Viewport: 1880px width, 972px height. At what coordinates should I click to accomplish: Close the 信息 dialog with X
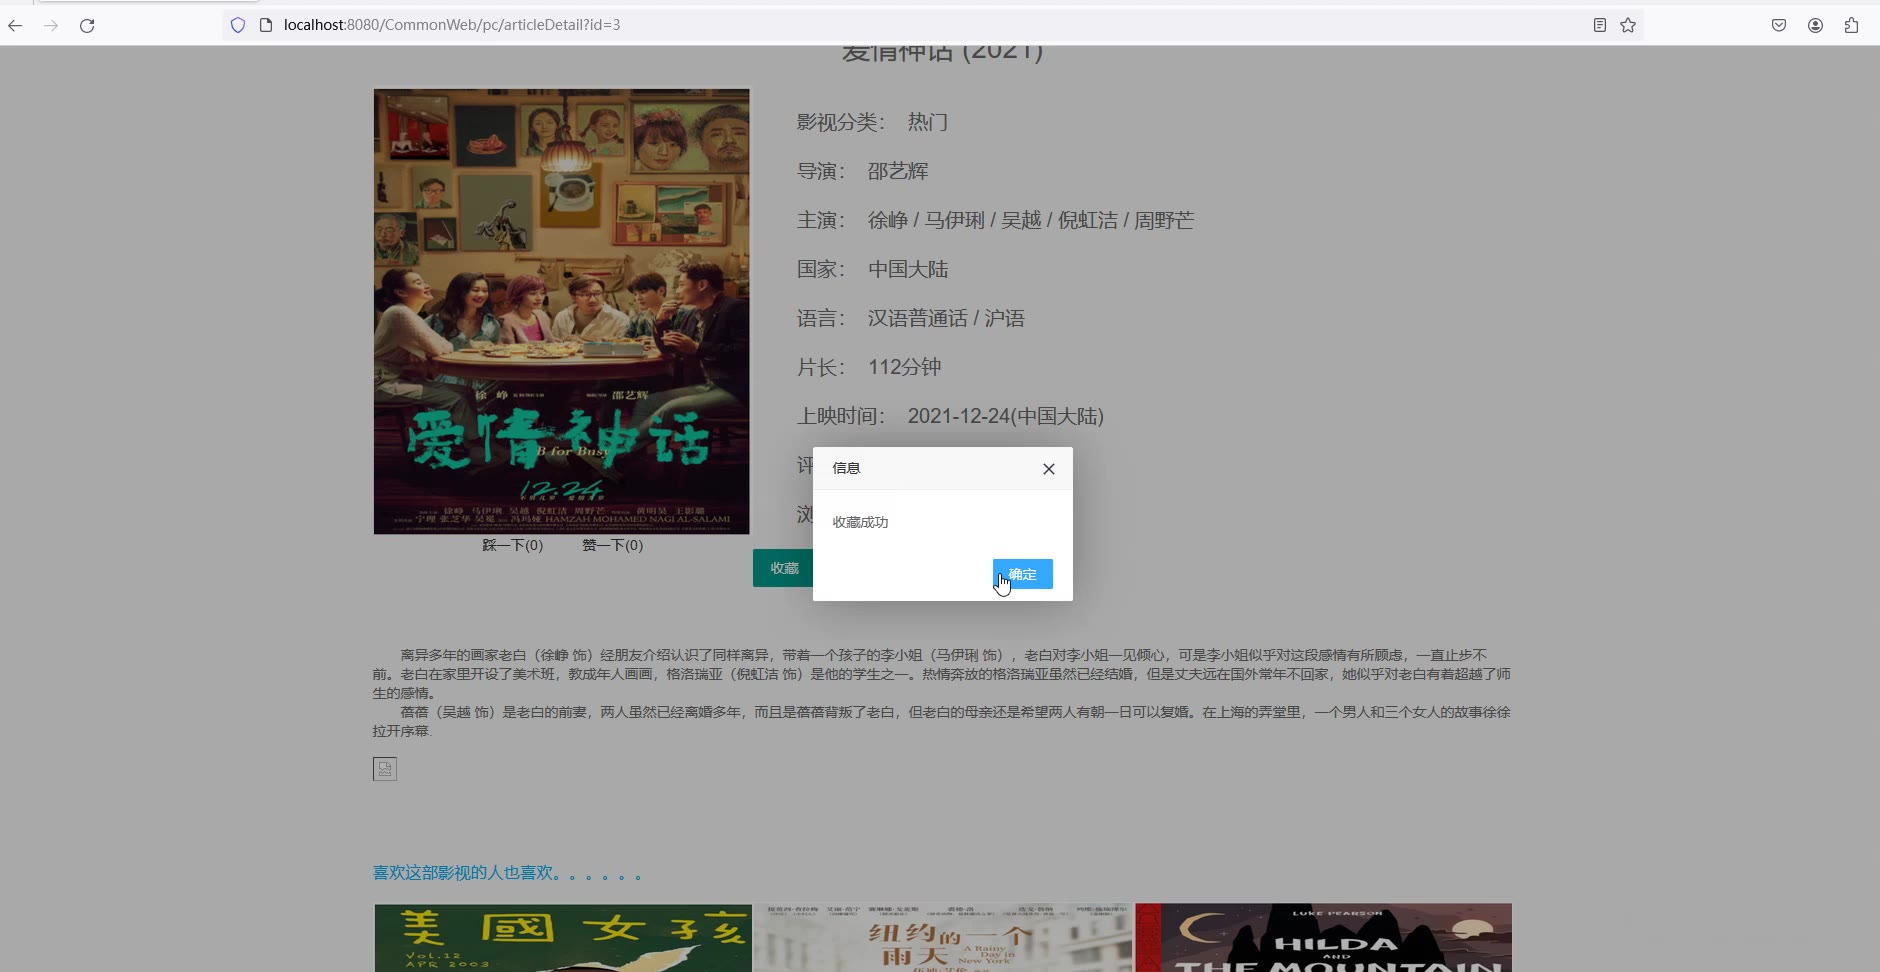tap(1049, 469)
